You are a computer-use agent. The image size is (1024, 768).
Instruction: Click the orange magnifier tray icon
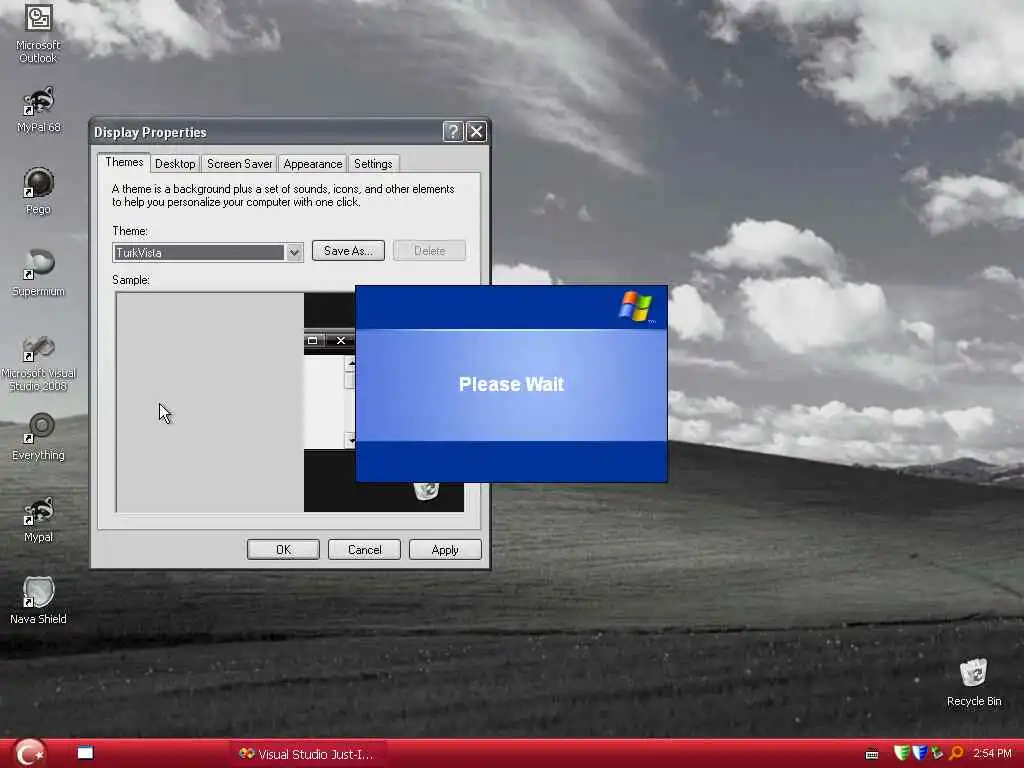tap(956, 753)
